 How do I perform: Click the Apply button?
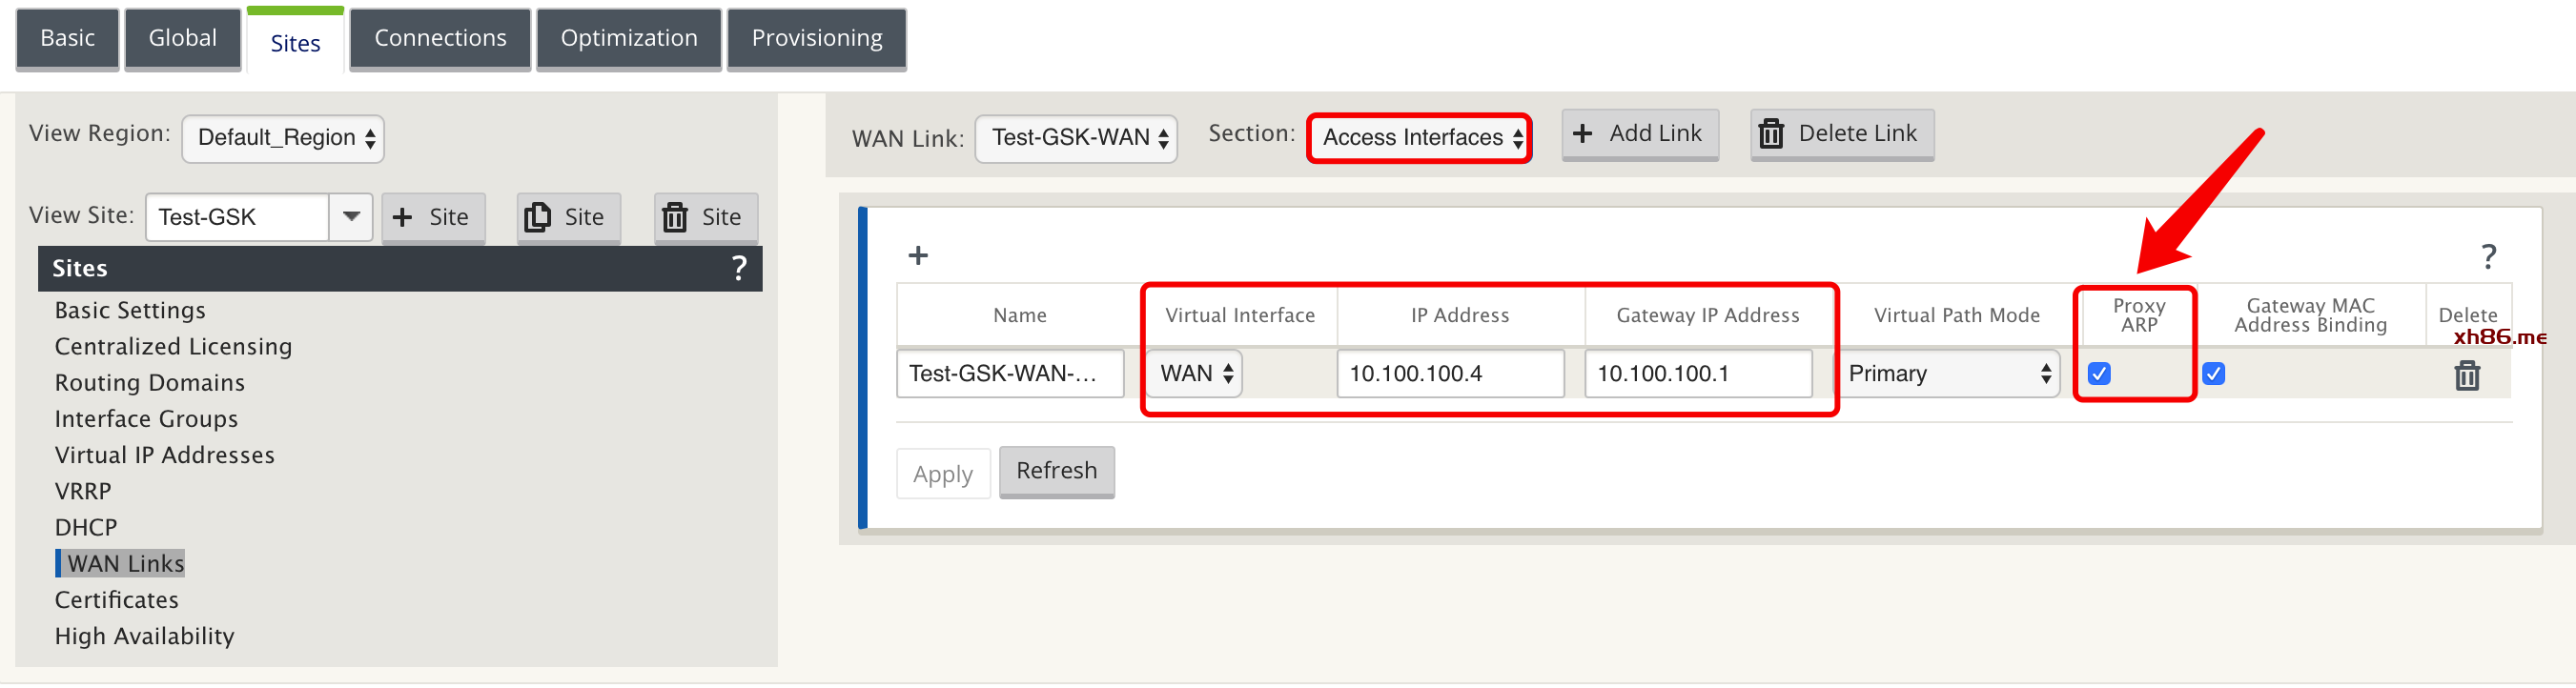point(943,474)
